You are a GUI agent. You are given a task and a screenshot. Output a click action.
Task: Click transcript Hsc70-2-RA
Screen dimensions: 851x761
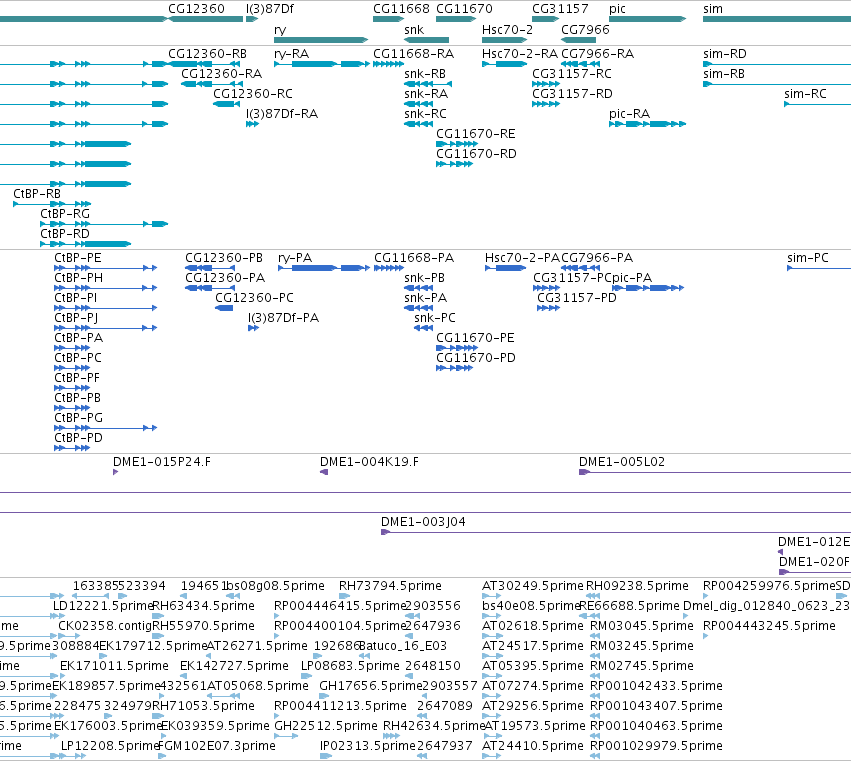point(519,54)
